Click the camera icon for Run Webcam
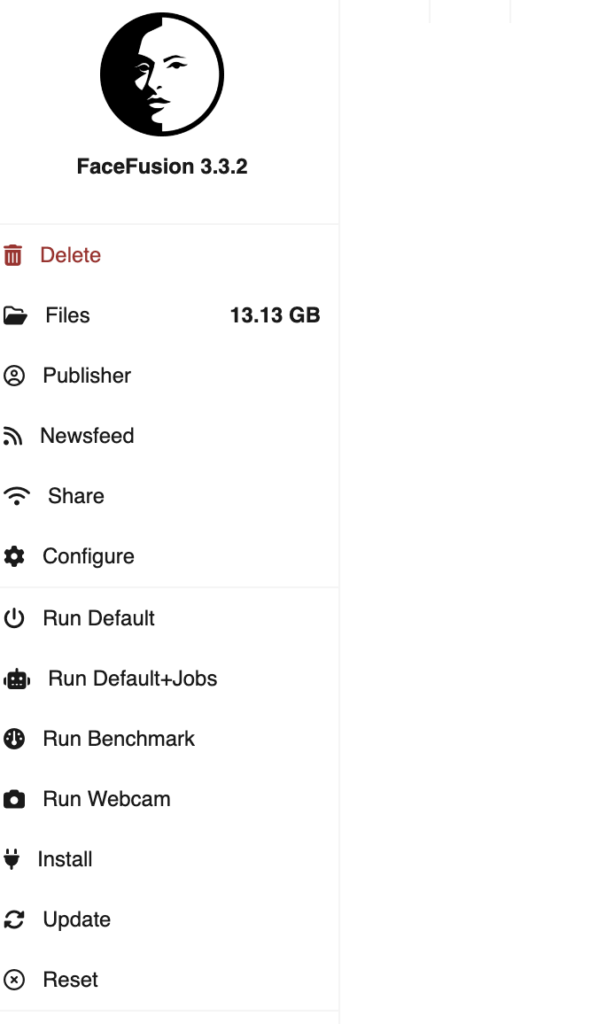This screenshot has width=590, height=1024. [14, 799]
